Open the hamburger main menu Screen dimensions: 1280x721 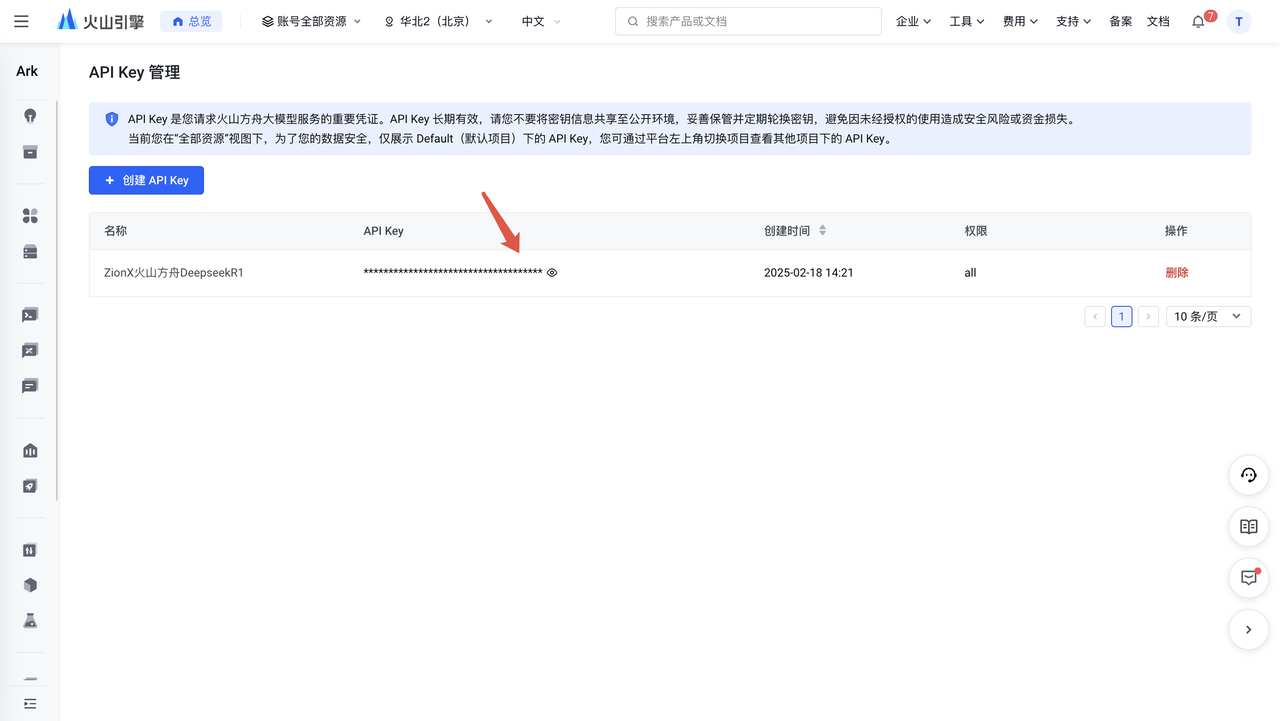22,21
